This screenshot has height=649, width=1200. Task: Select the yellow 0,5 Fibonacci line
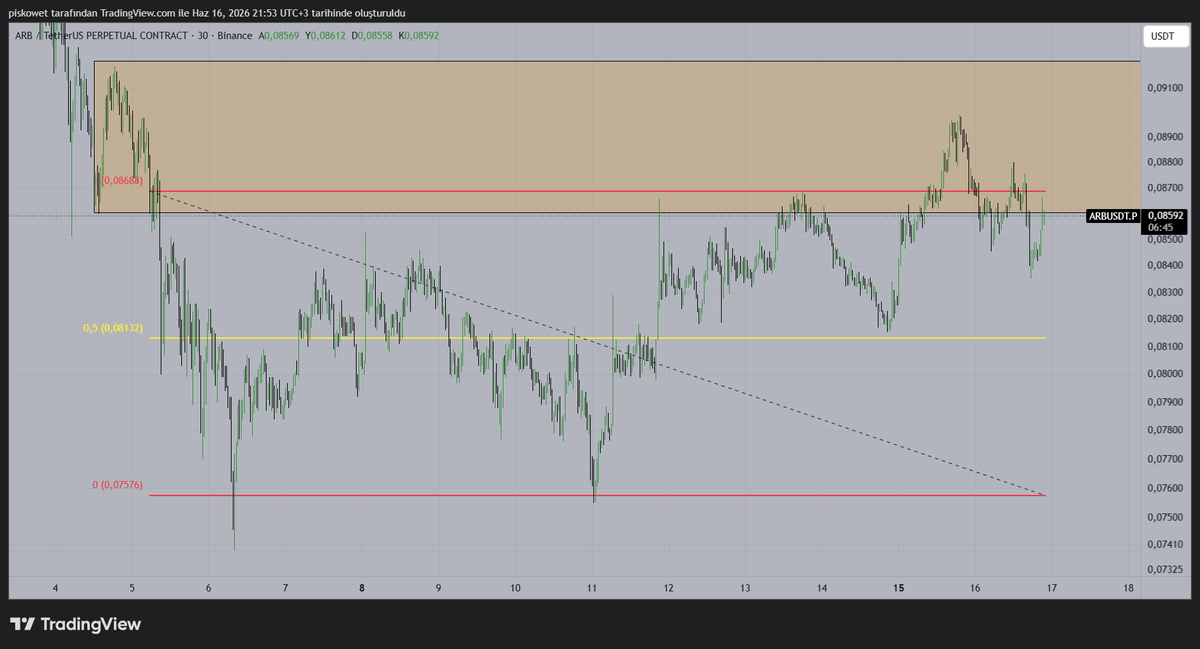click(598, 338)
